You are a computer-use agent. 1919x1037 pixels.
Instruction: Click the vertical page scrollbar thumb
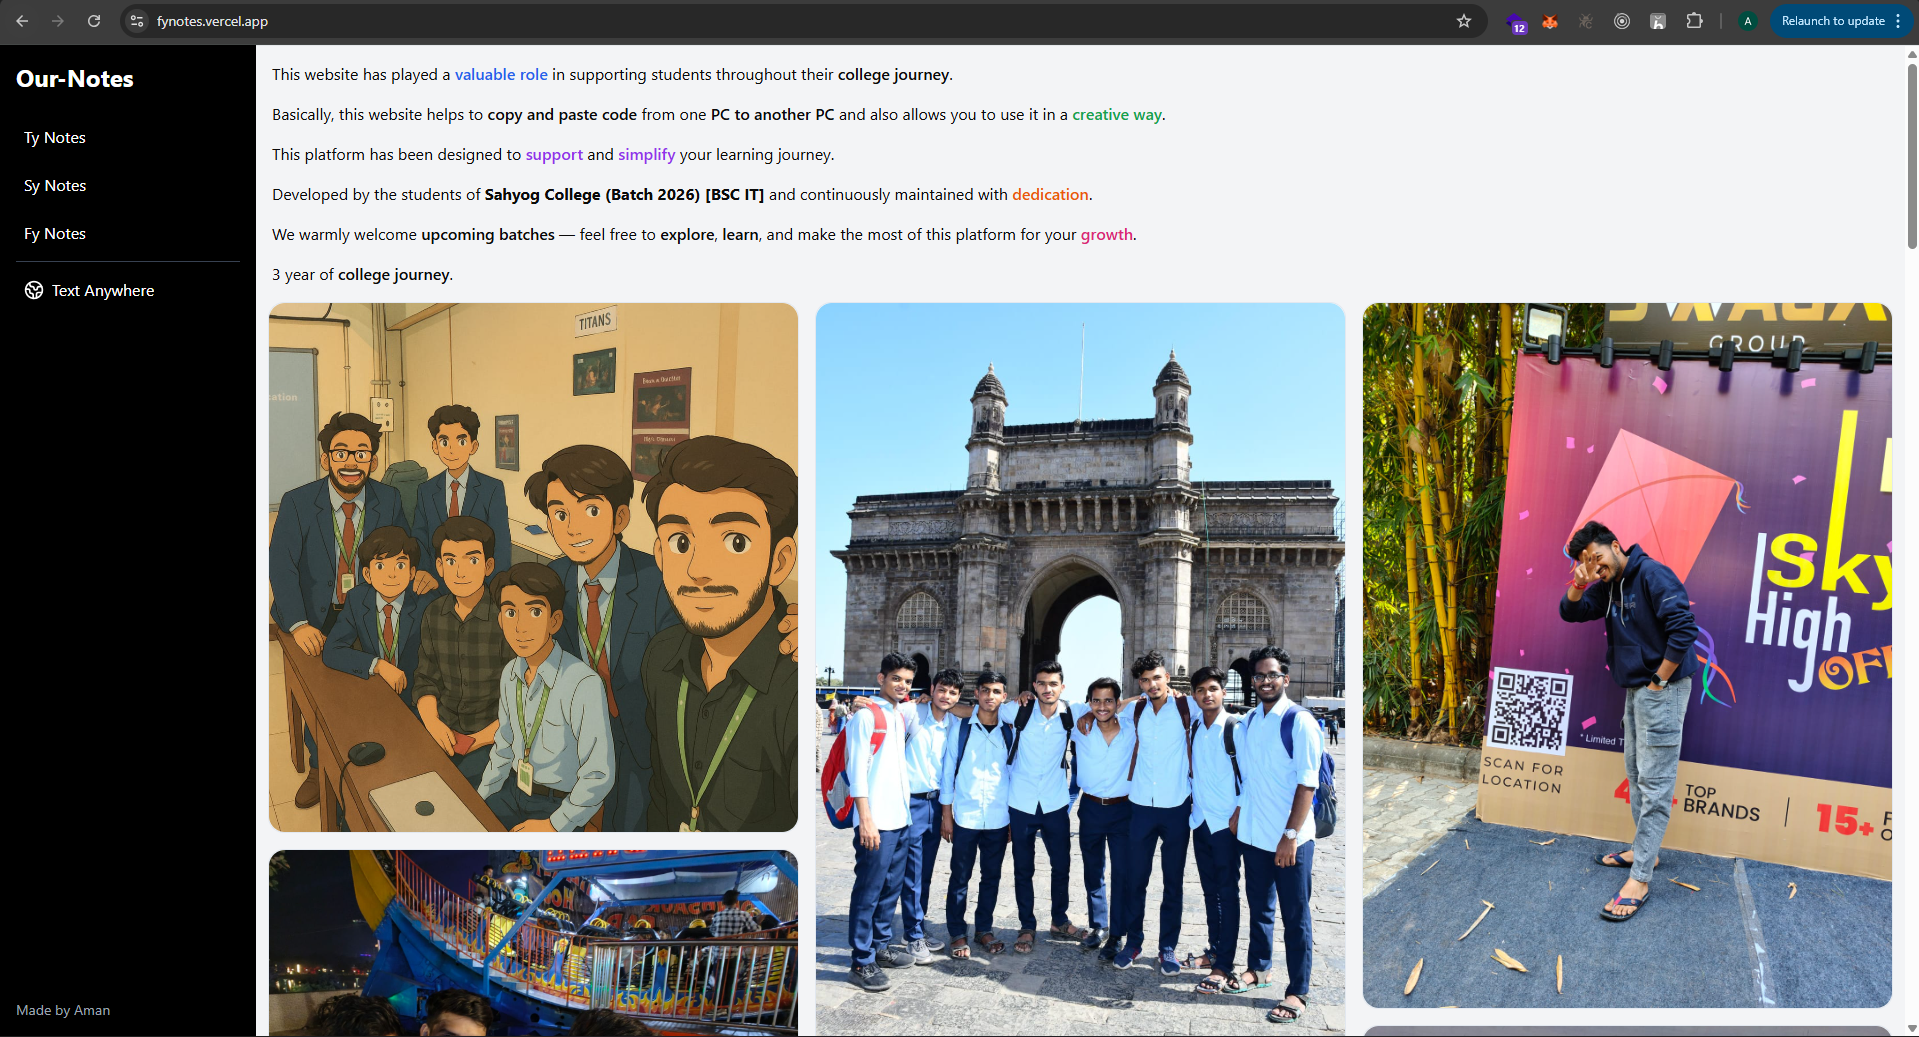coord(1912,155)
